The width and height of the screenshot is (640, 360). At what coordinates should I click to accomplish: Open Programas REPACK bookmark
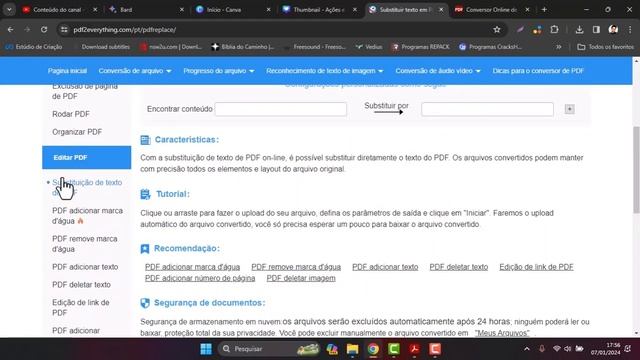(x=420, y=47)
